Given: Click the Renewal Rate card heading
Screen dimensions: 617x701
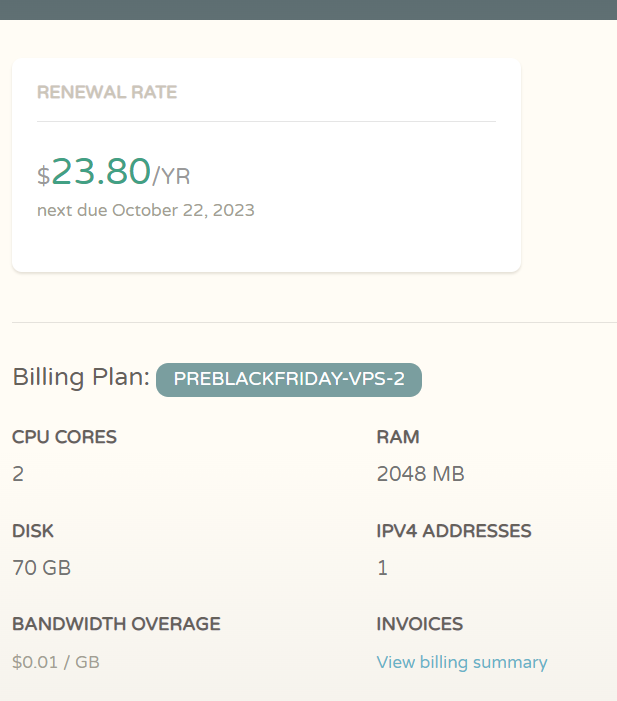Looking at the screenshot, I should coord(107,92).
